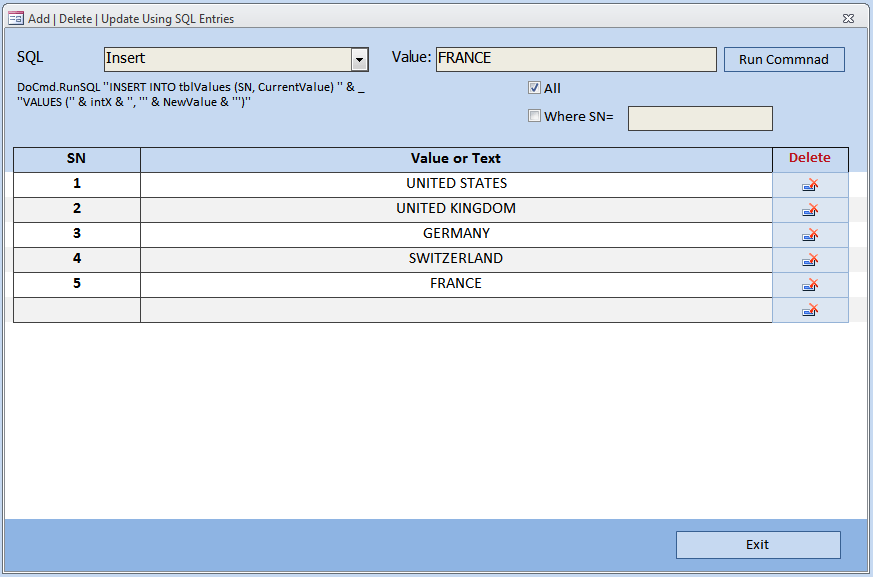Click the Value field containing FRANCE
Image resolution: width=873 pixels, height=577 pixels.
pyautogui.click(x=576, y=59)
